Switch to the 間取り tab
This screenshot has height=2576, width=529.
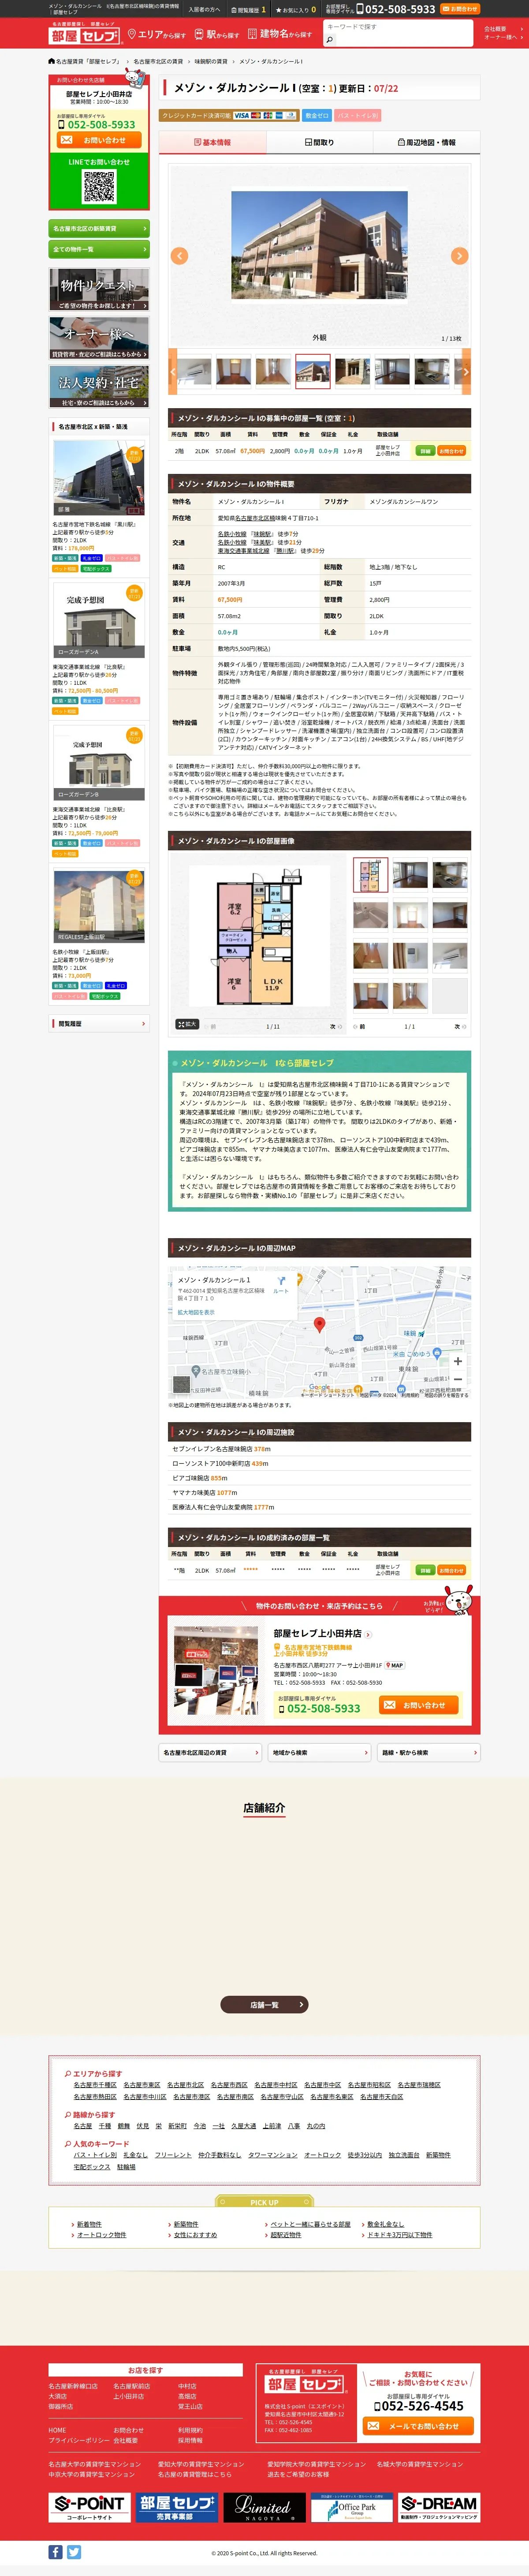[x=320, y=142]
